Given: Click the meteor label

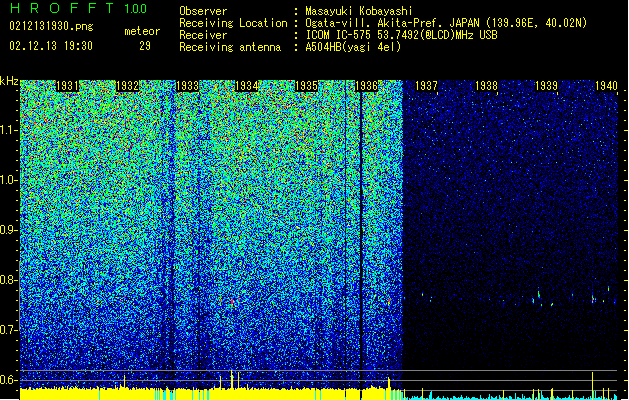Looking at the screenshot, I should (142, 31).
